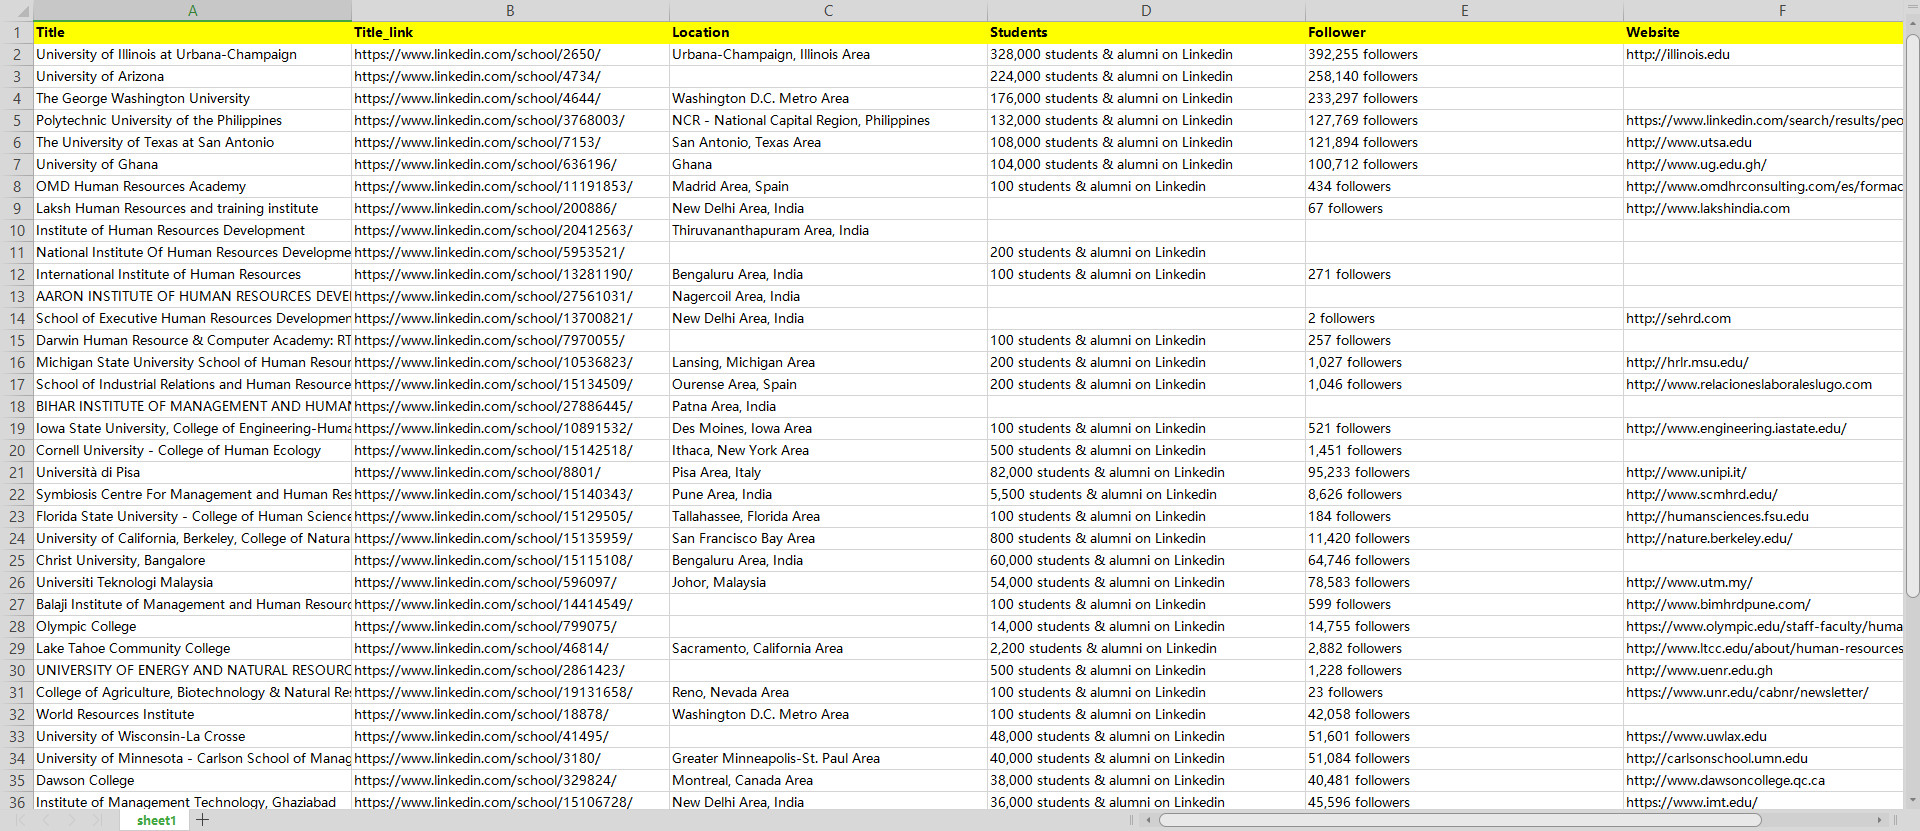Click the 'Students' header cell
The height and width of the screenshot is (831, 1920).
pos(1147,33)
